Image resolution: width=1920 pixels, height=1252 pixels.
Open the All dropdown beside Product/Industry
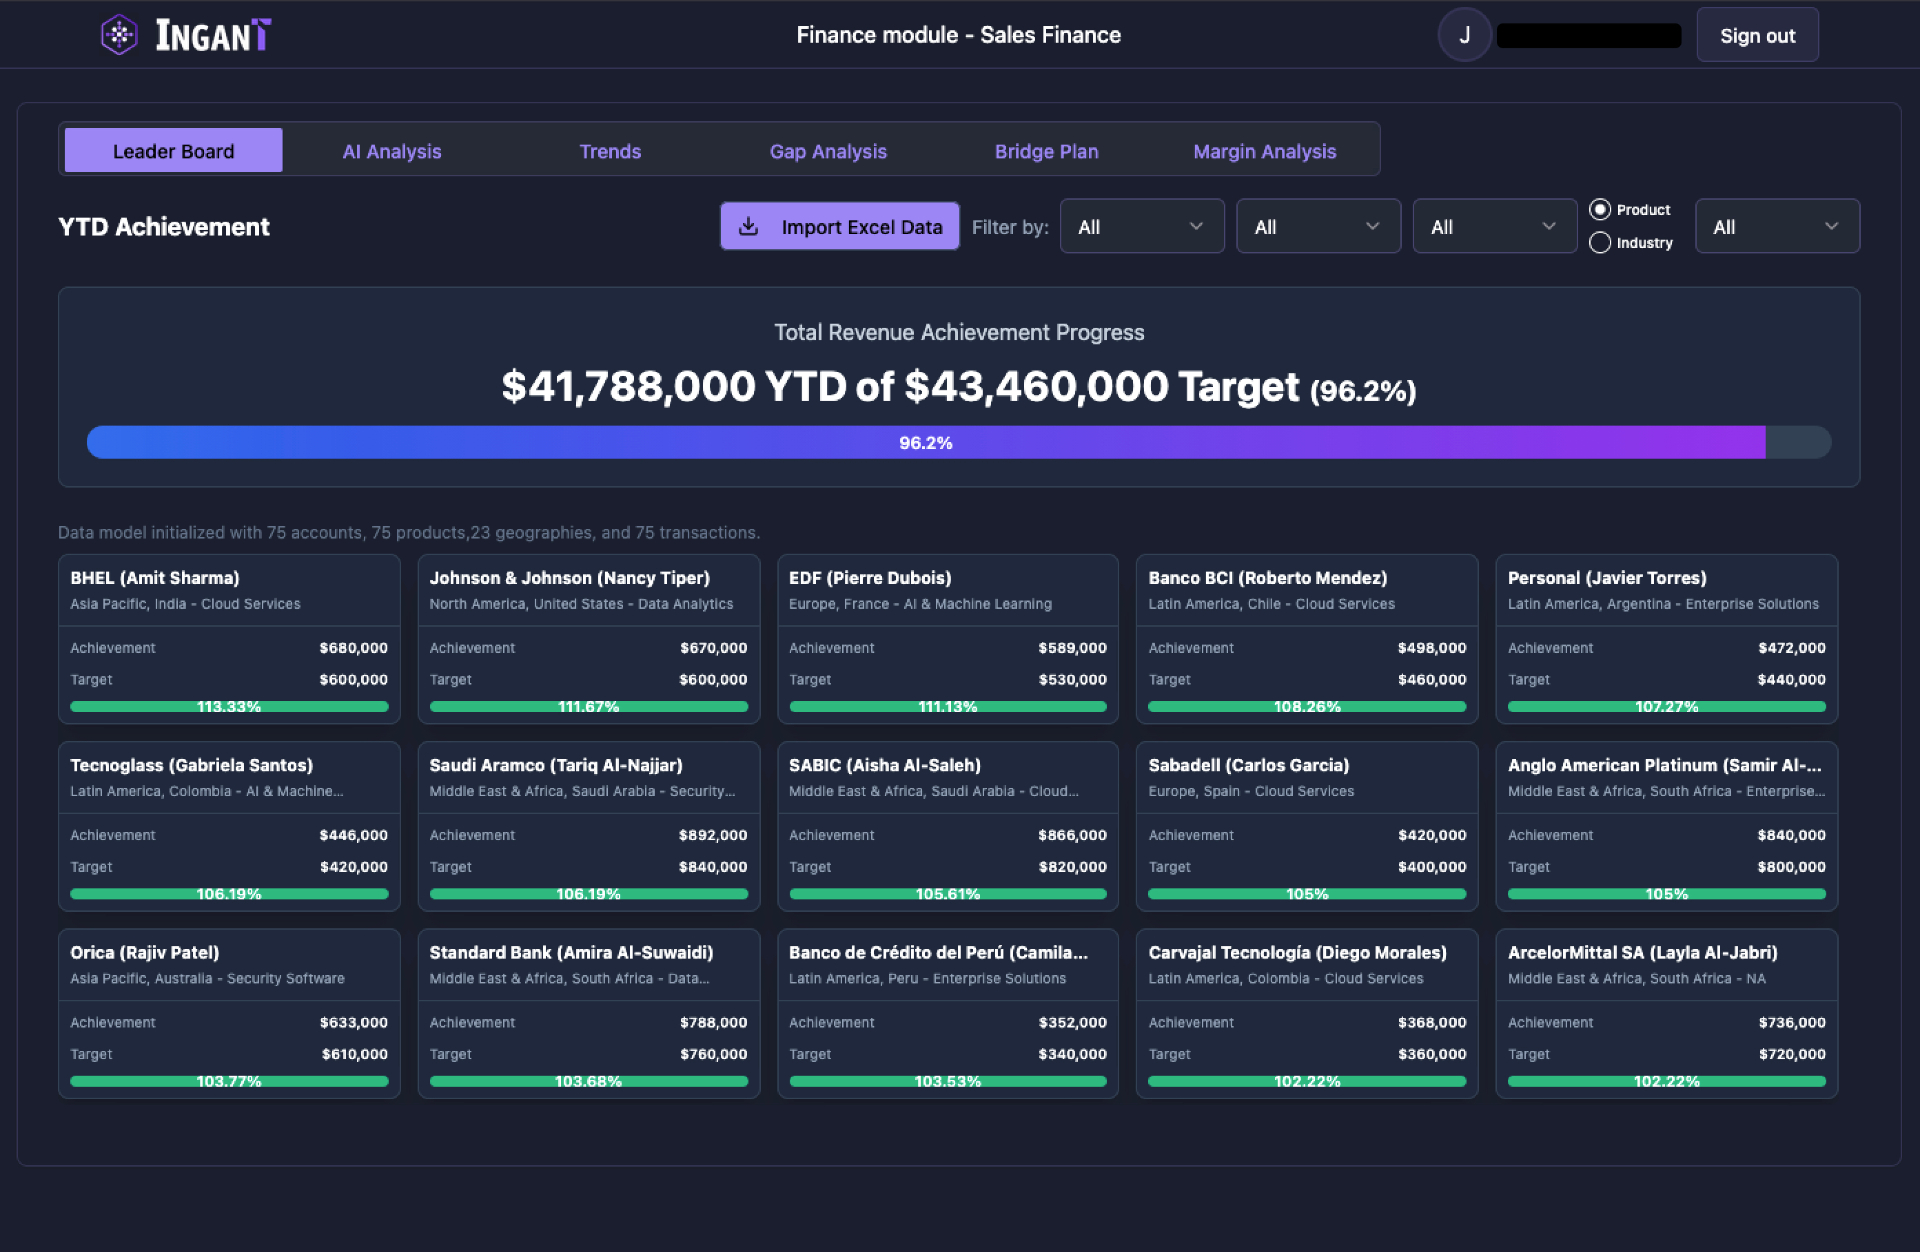(1777, 227)
